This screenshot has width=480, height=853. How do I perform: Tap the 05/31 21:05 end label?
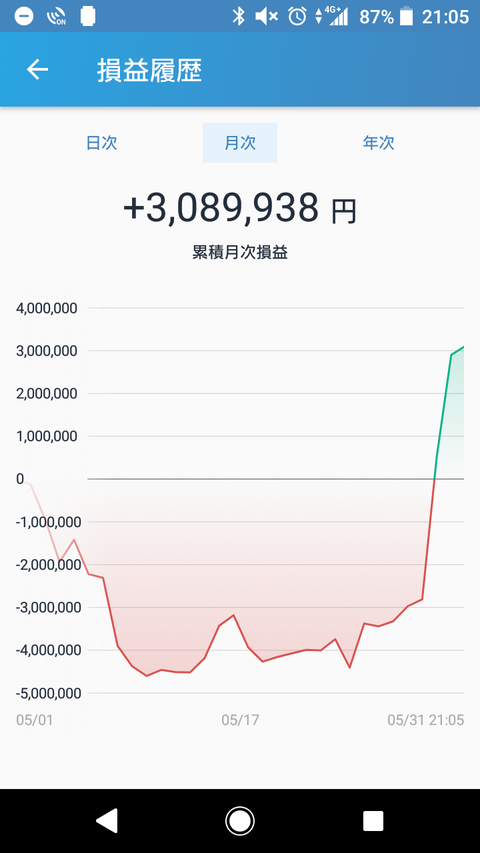(x=426, y=720)
